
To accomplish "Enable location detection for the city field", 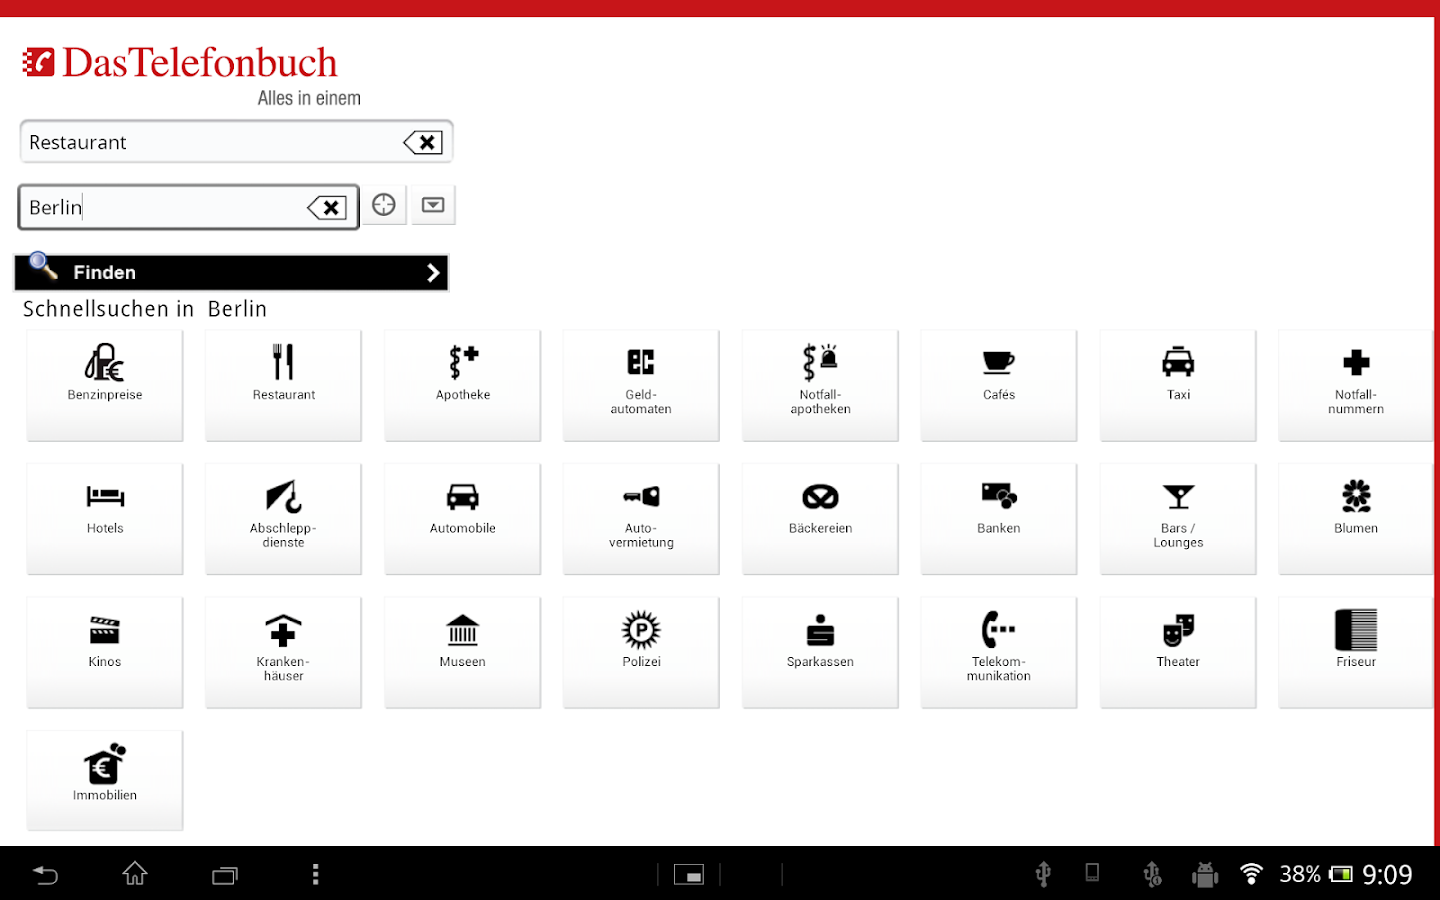I will [384, 204].
